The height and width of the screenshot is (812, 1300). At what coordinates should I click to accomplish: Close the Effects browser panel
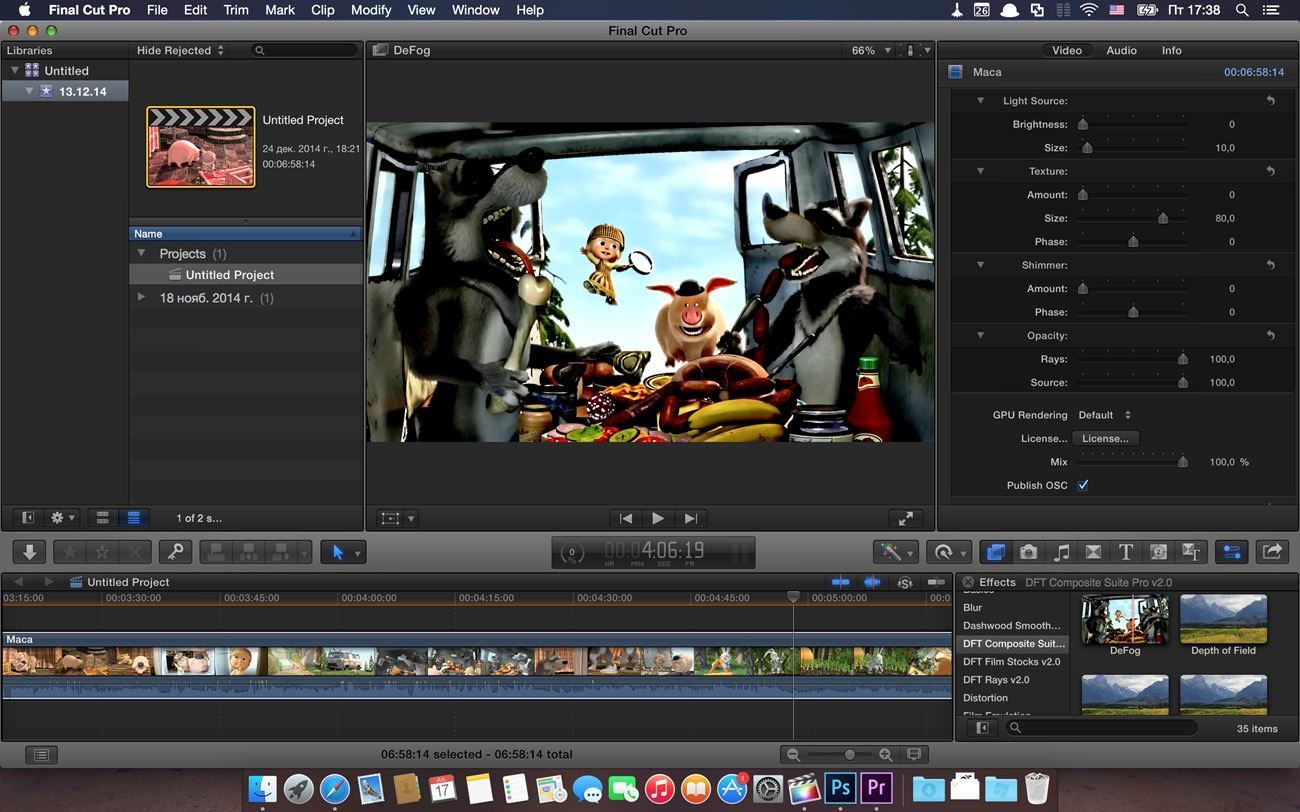(x=967, y=582)
